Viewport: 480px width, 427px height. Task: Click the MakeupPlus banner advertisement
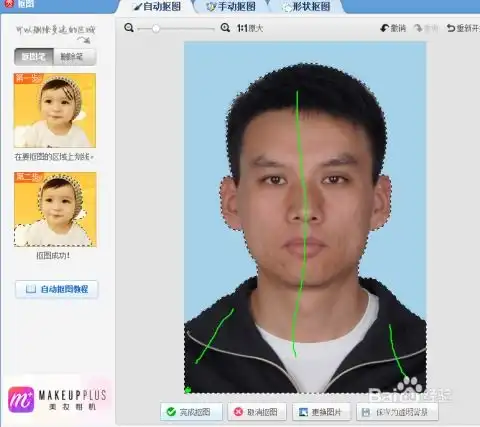coord(57,399)
